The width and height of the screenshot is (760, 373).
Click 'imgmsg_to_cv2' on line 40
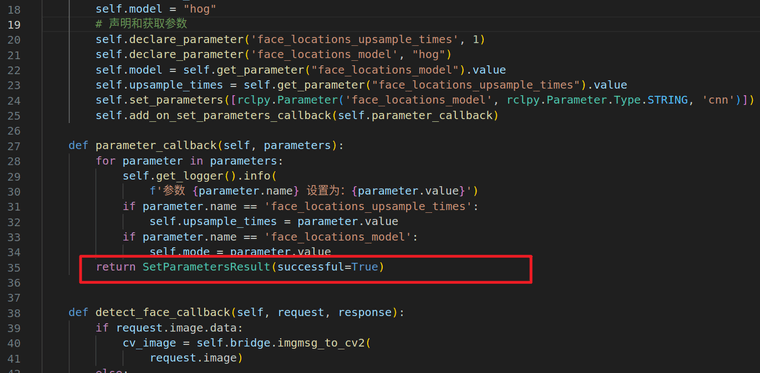pos(322,343)
